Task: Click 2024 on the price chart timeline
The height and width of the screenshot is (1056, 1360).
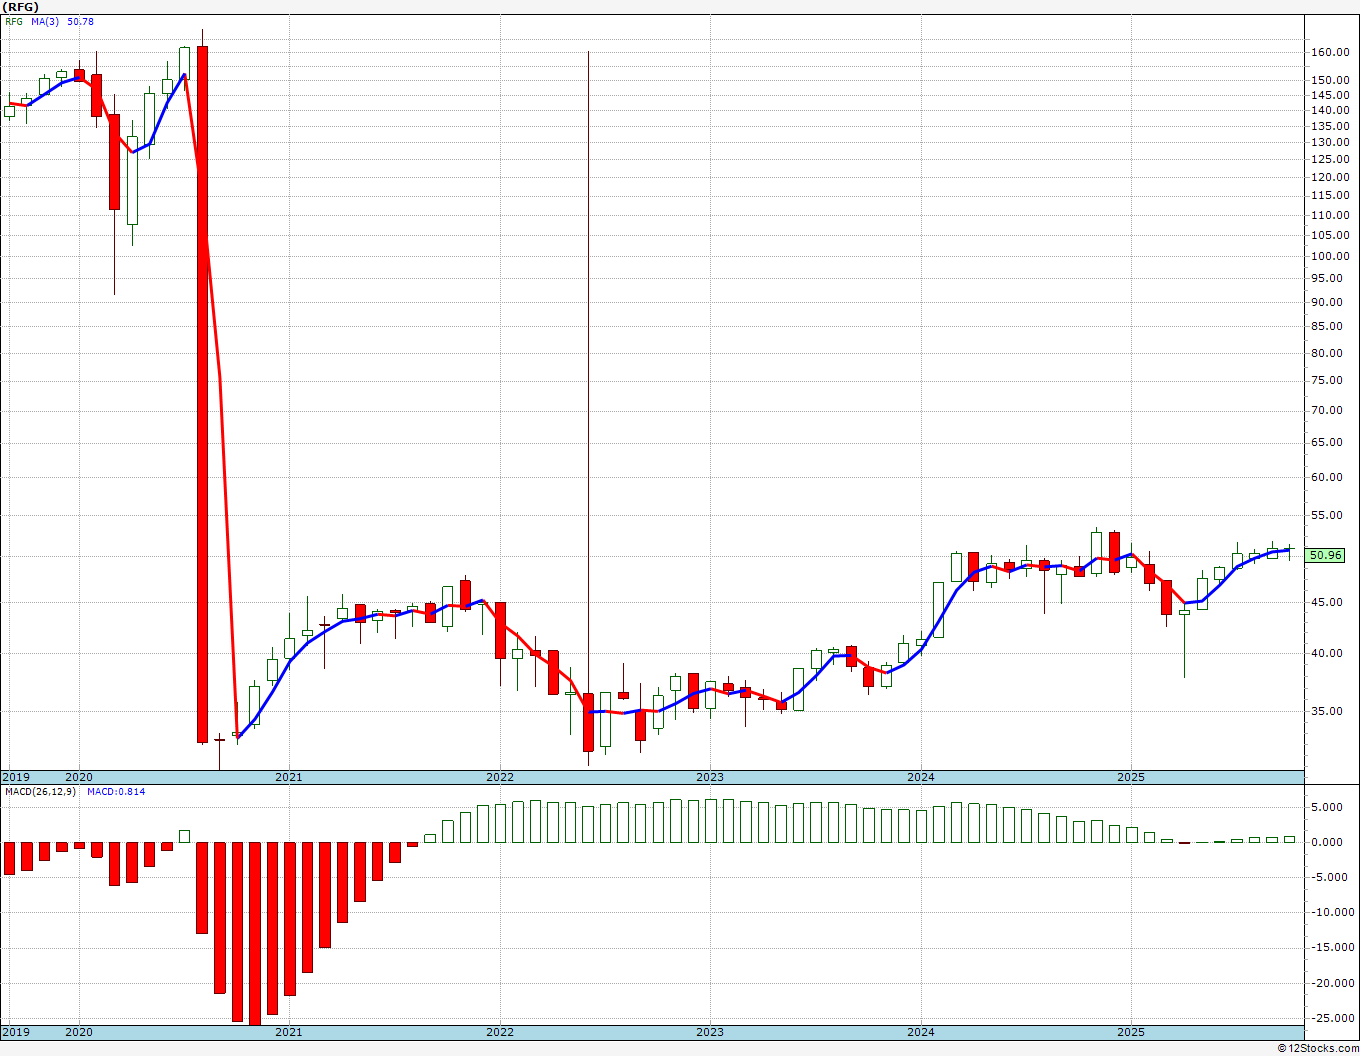Action: click(x=920, y=777)
